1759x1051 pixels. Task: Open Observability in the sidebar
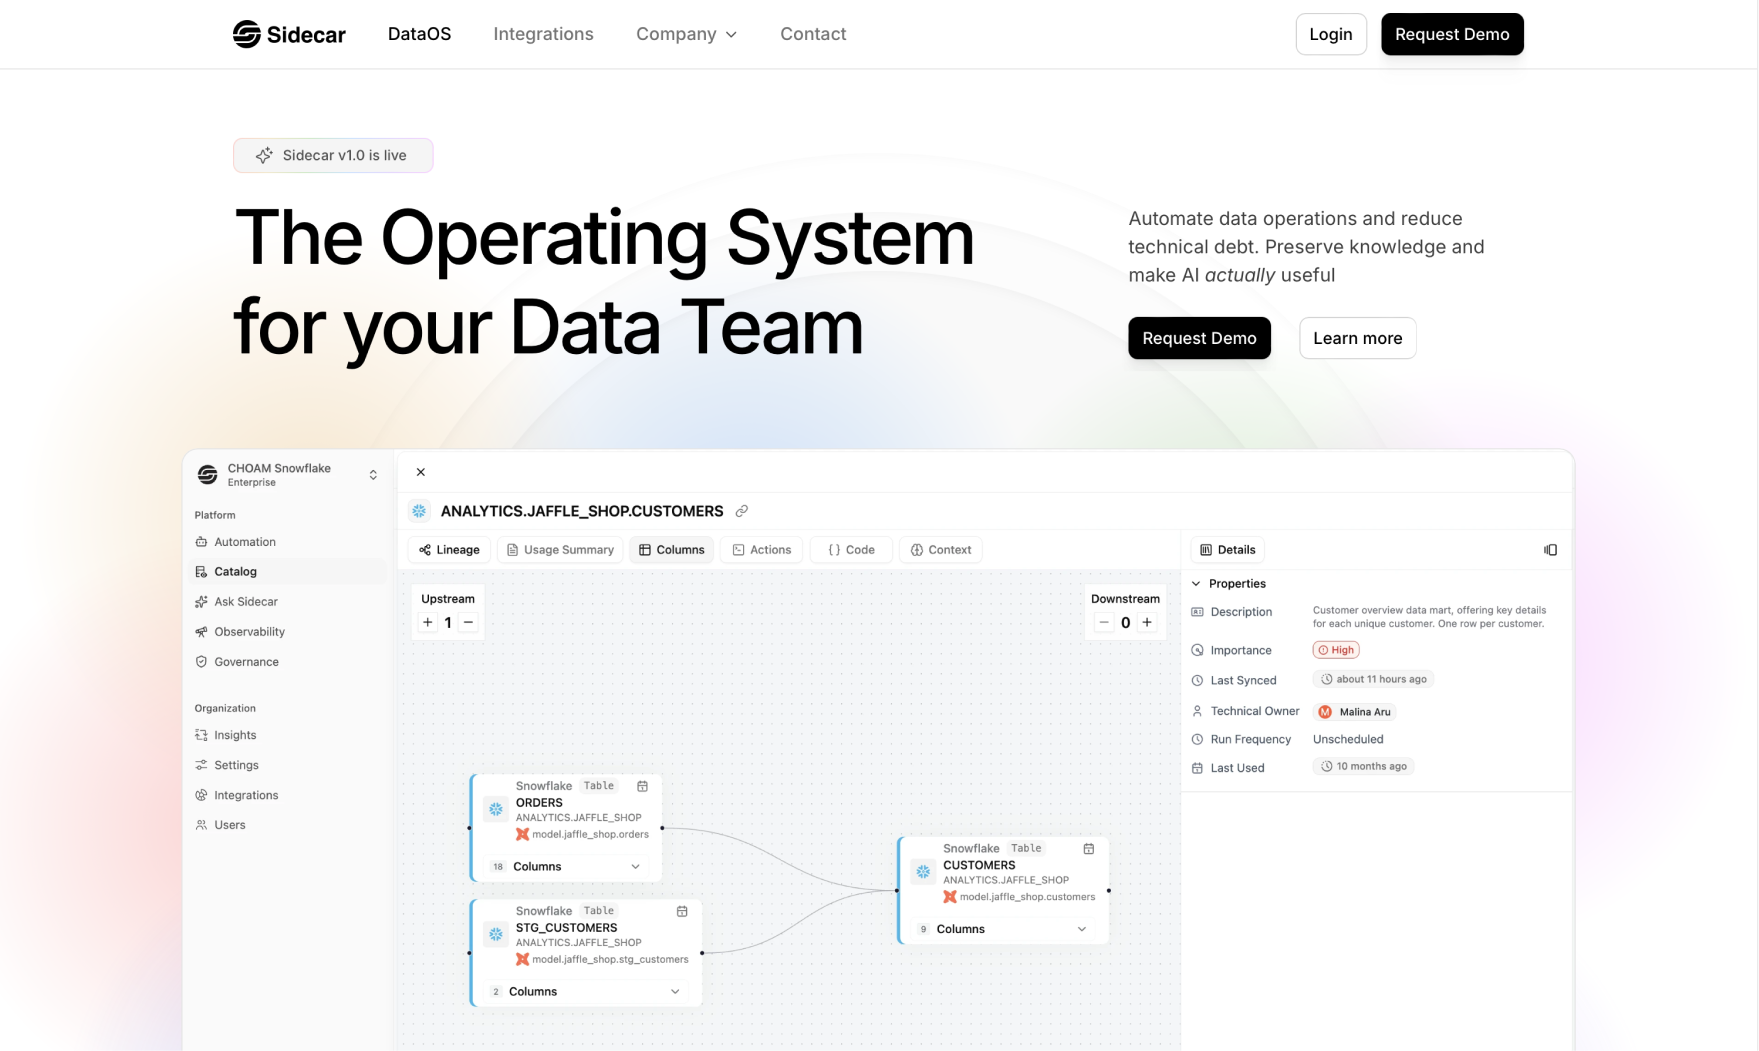(x=249, y=632)
